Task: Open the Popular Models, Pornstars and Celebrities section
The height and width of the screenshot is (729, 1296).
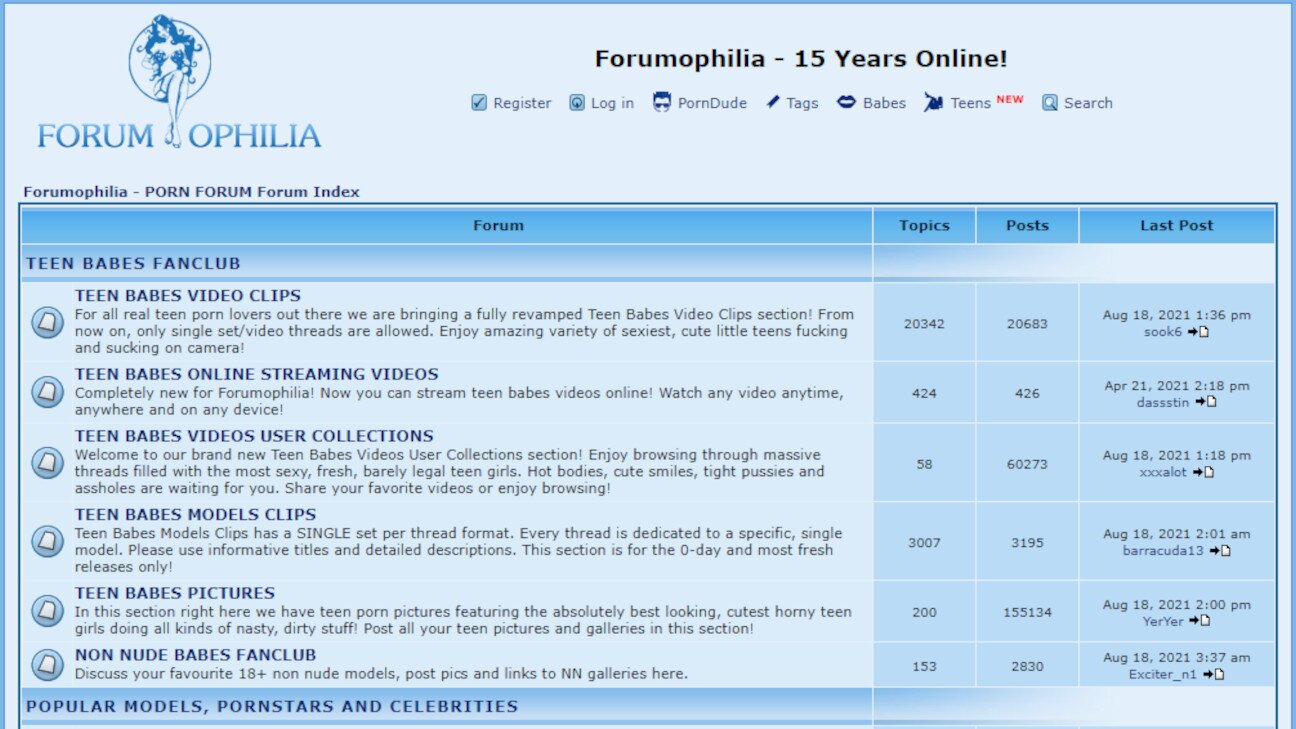Action: (272, 706)
